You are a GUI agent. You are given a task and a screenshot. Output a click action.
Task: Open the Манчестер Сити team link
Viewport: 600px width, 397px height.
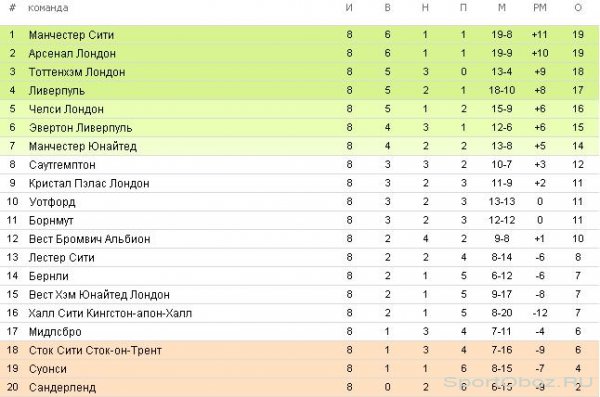(72, 35)
